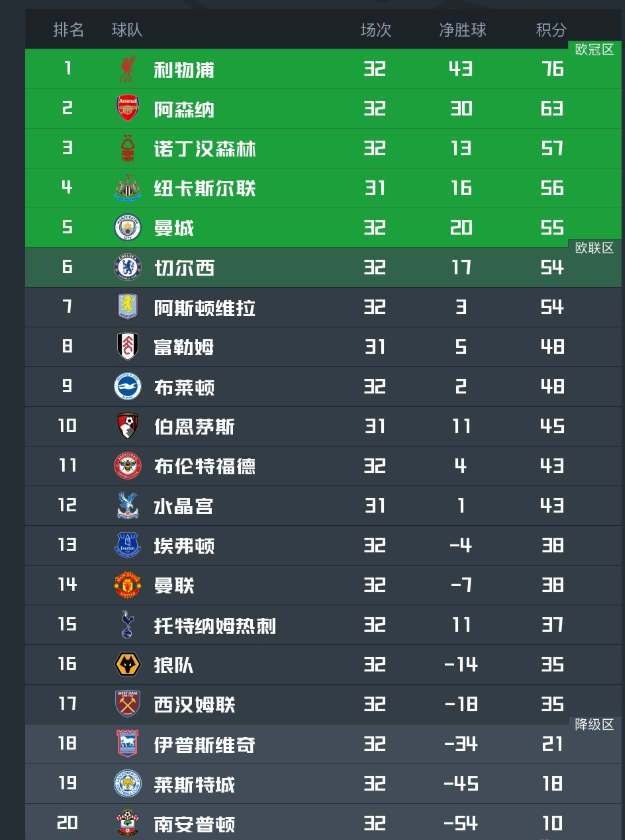Click the Manchester City badge icon

[x=127, y=227]
